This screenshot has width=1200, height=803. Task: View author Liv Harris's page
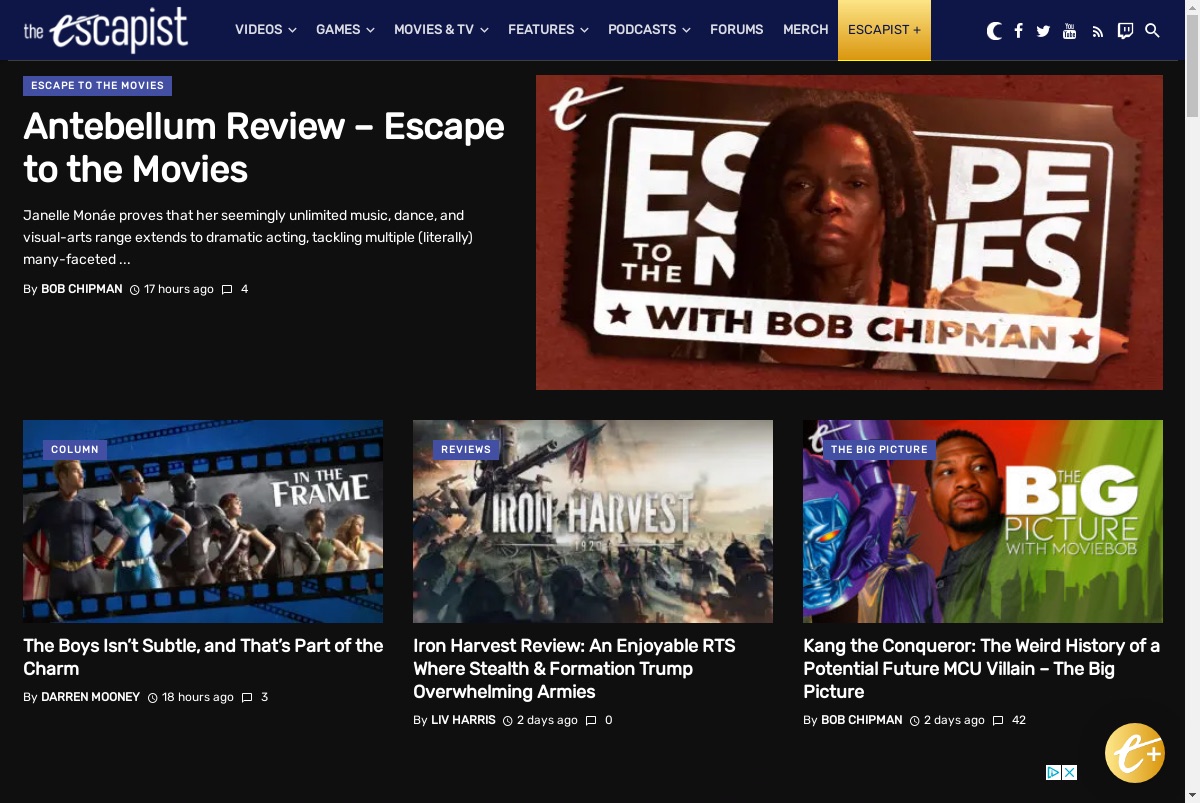463,720
